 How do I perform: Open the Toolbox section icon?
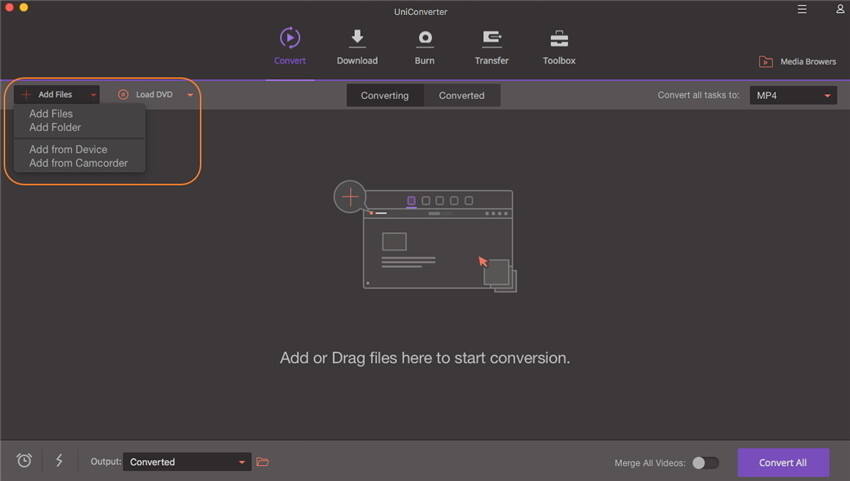point(559,38)
